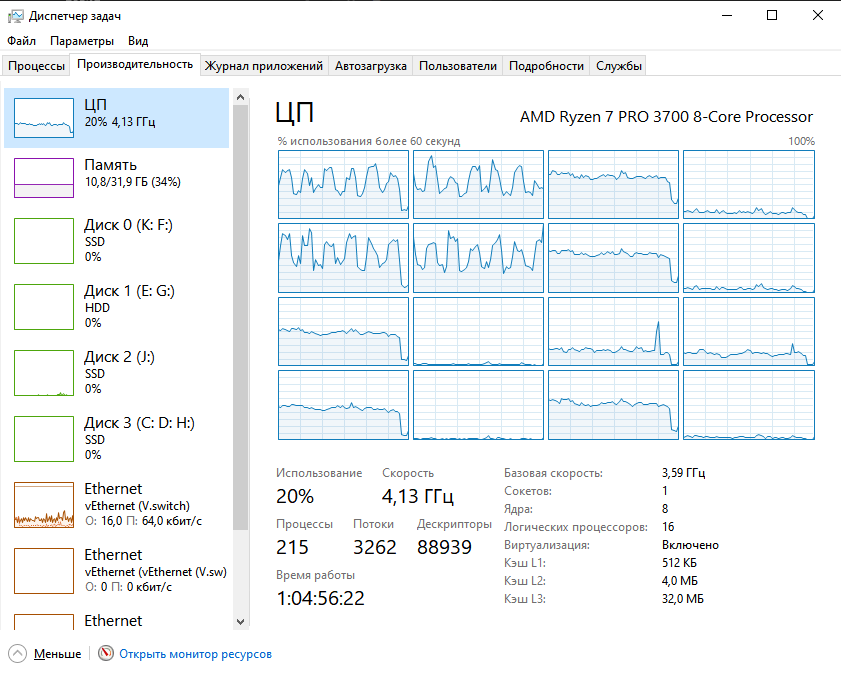Click the Дескрипторы count 88939
Viewport: 841px width, 678px height.
(x=444, y=547)
